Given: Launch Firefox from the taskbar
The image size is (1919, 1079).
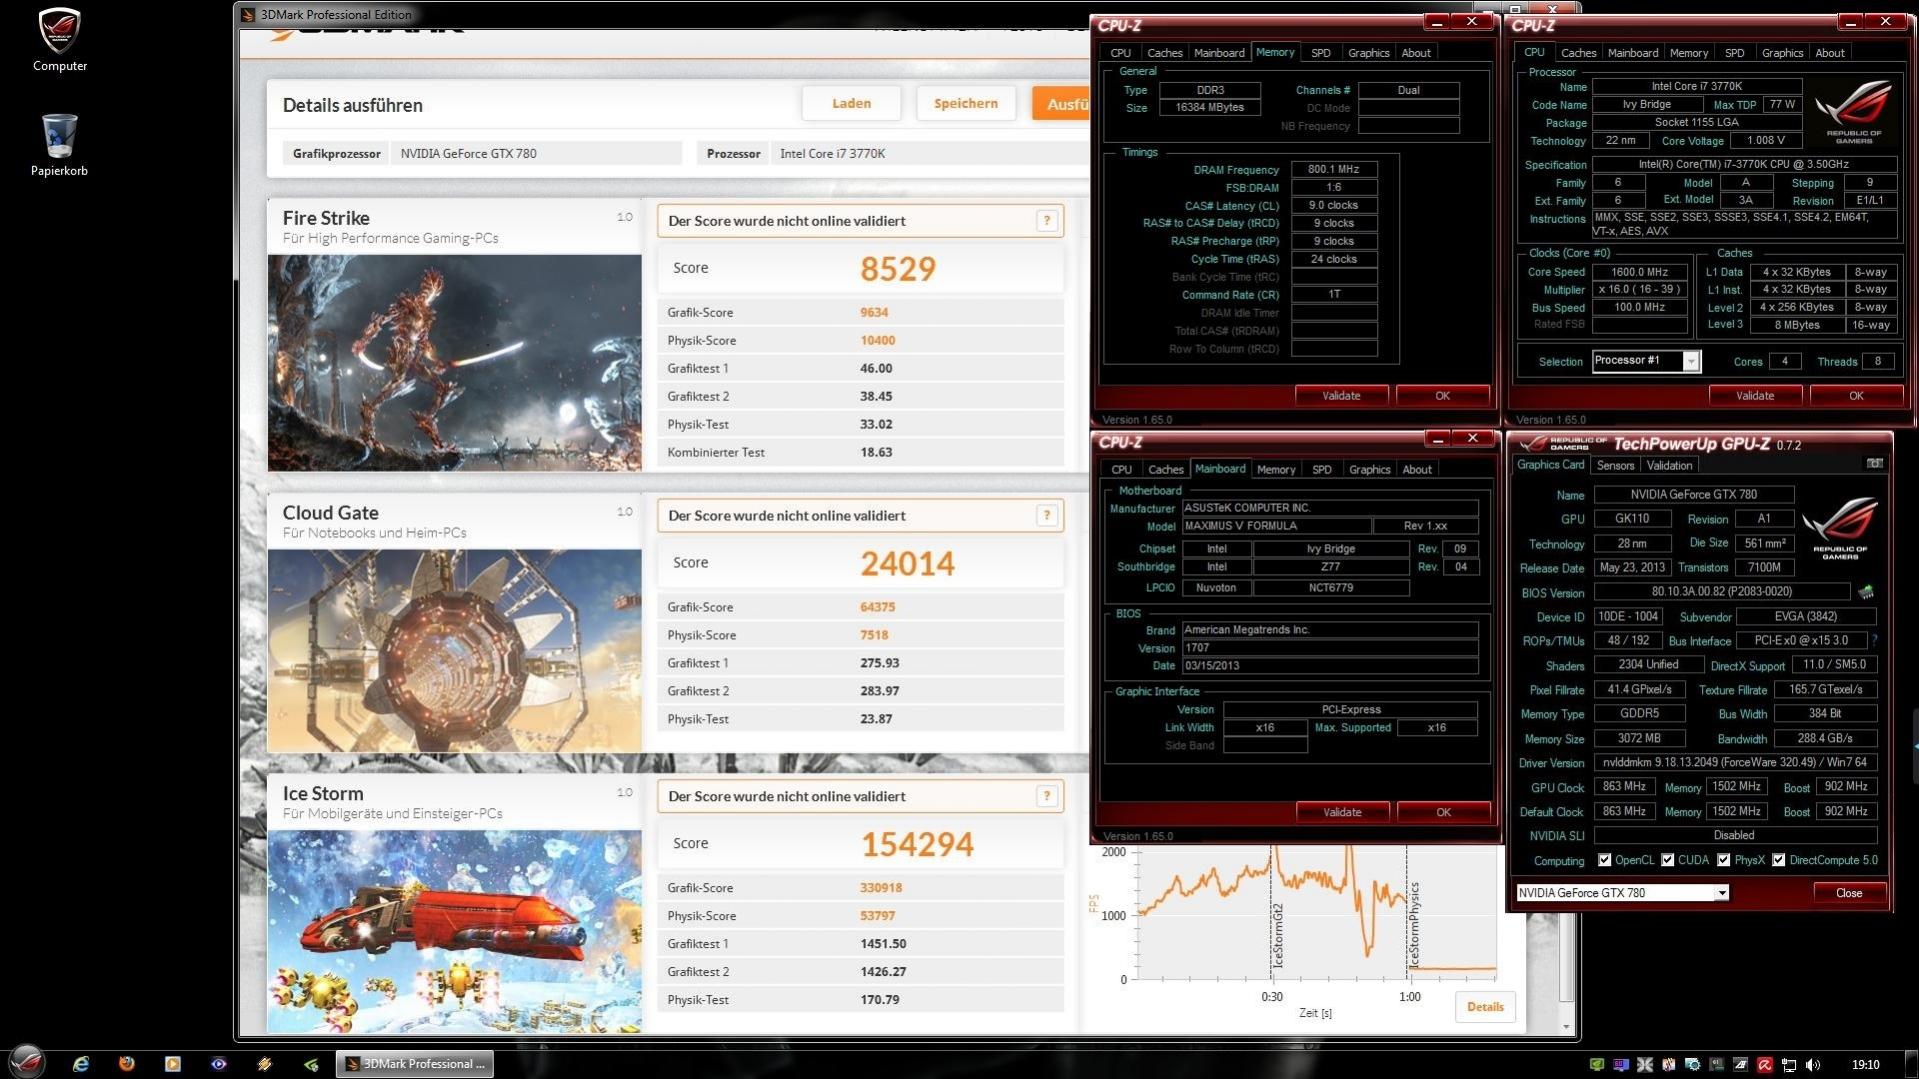Looking at the screenshot, I should coord(127,1064).
